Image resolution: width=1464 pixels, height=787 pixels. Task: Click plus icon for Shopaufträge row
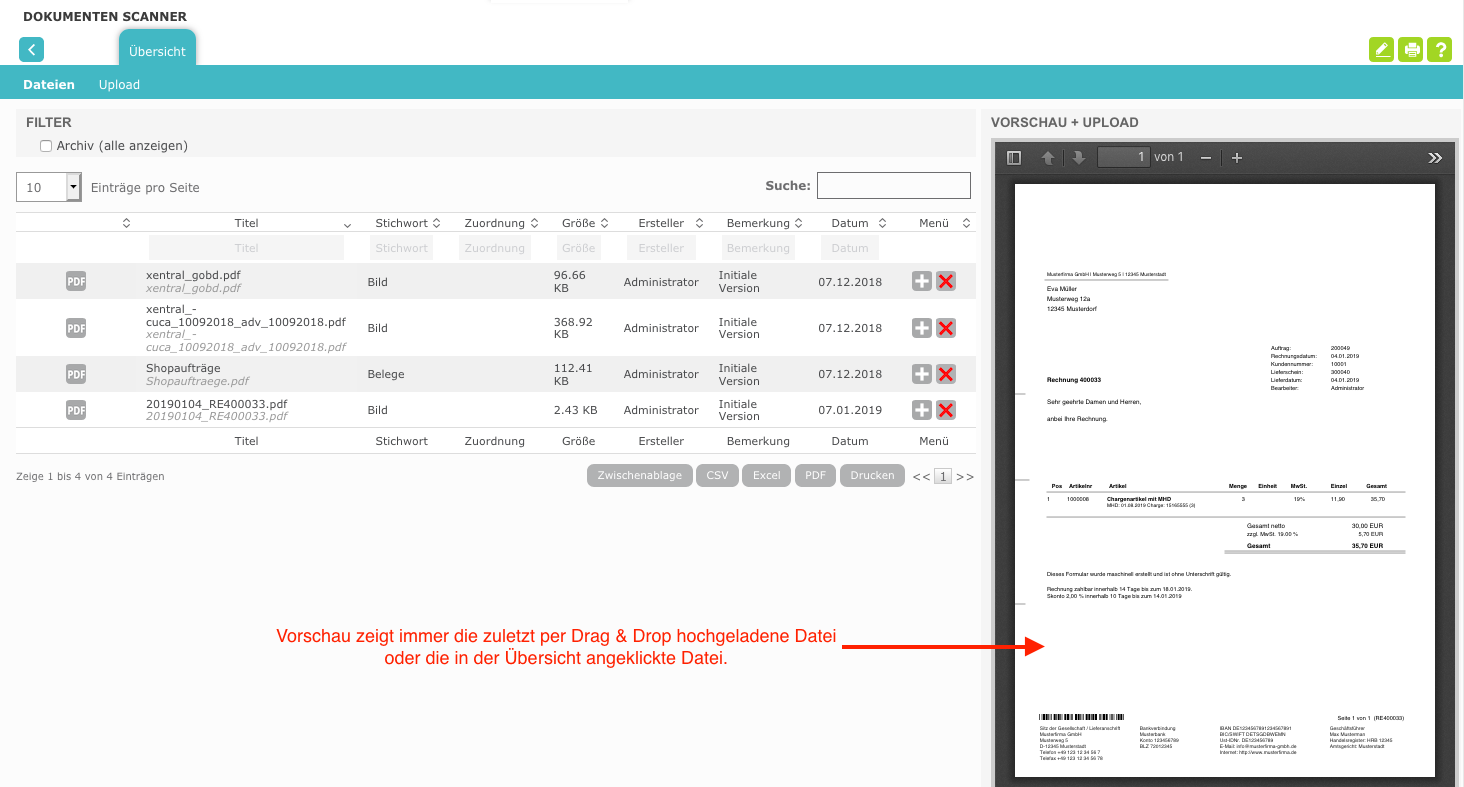(x=922, y=374)
